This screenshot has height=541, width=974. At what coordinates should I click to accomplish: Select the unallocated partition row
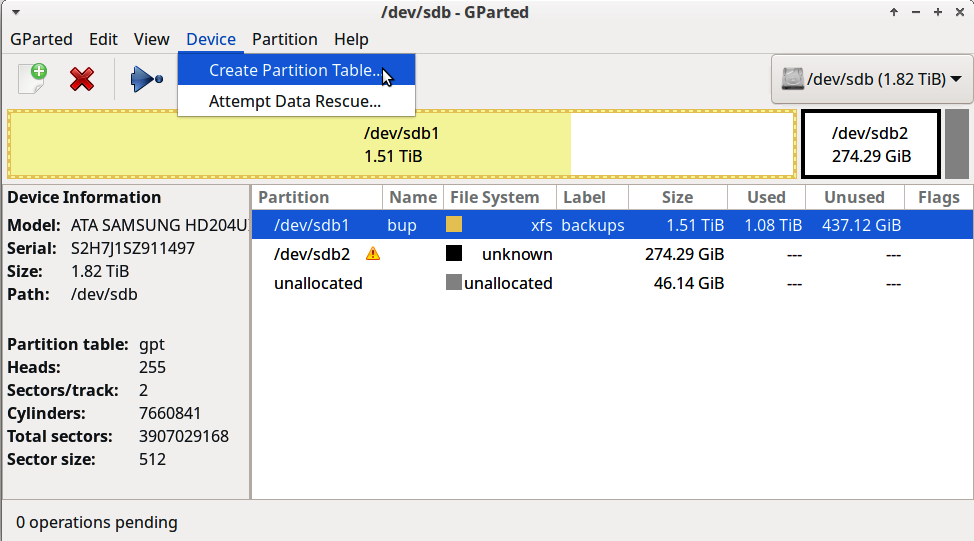(x=612, y=283)
